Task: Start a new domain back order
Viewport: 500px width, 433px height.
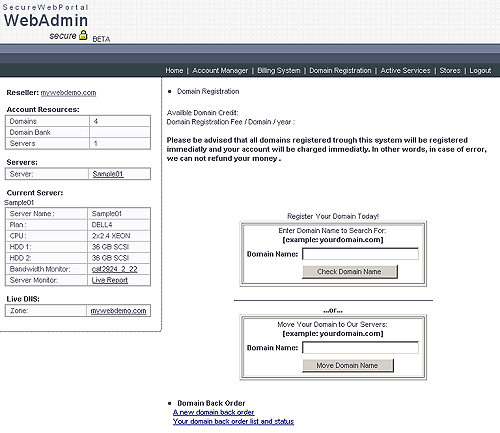Action: point(213,412)
